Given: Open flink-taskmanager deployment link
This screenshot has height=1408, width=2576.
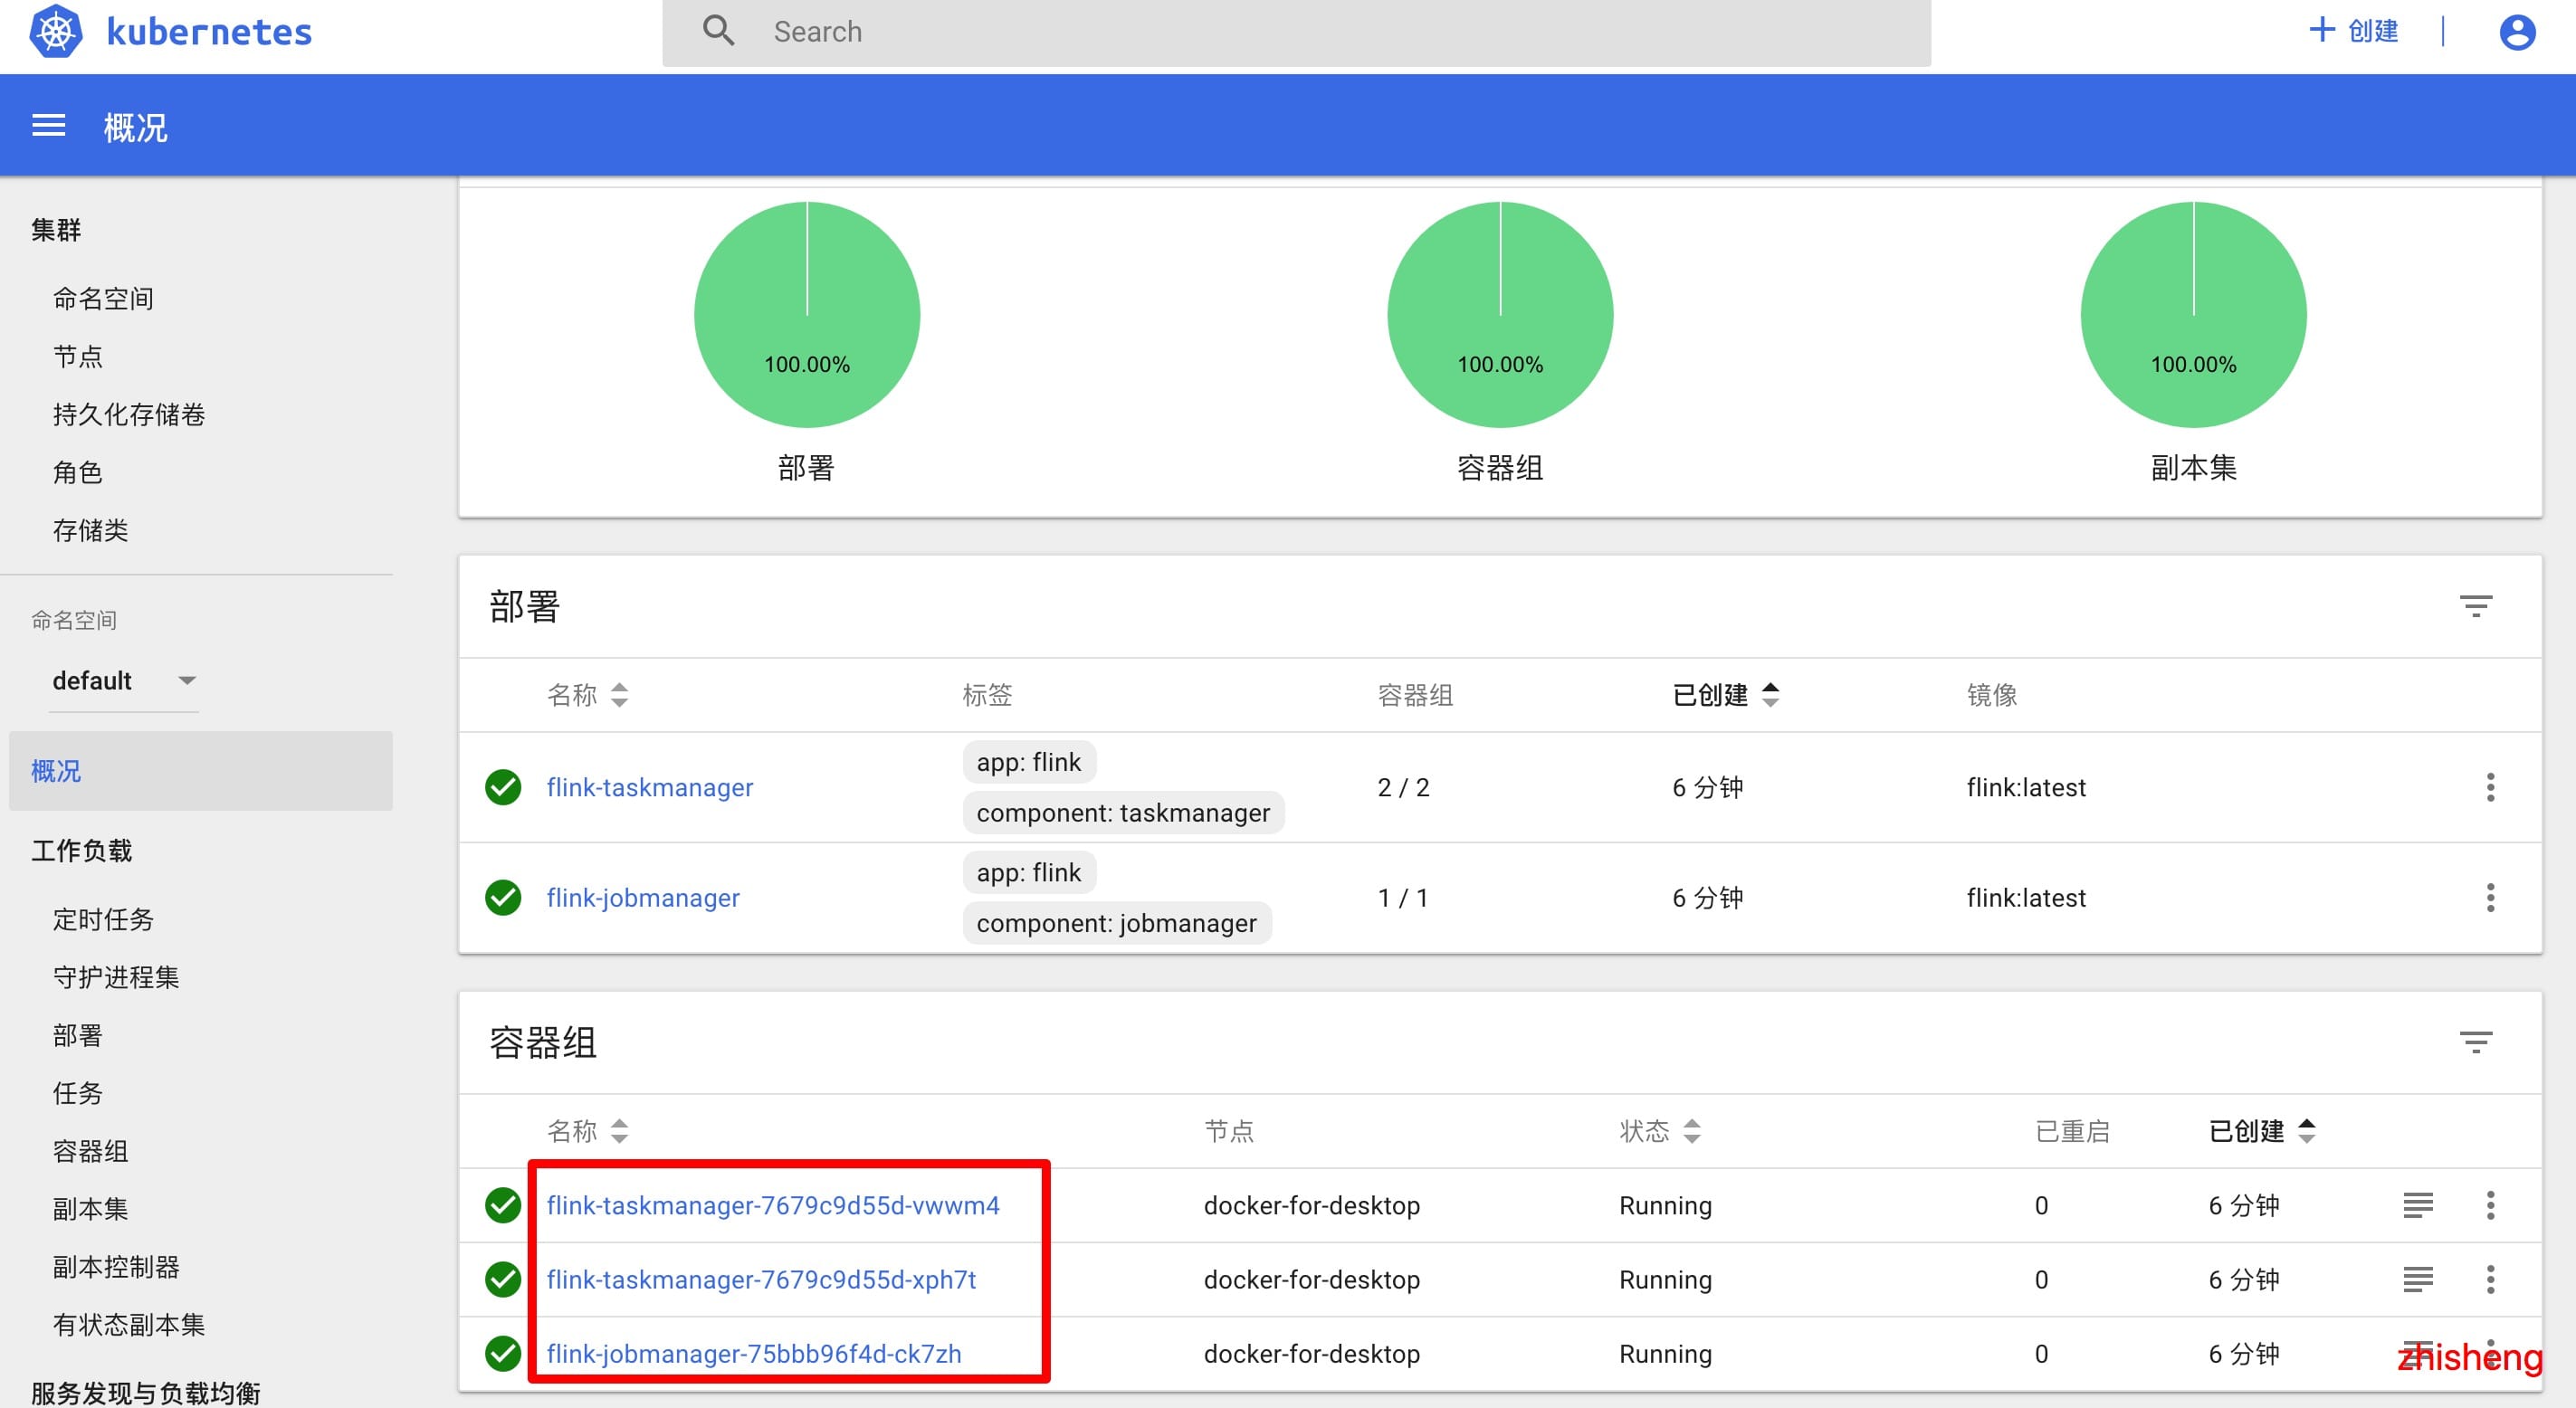Looking at the screenshot, I should [650, 787].
